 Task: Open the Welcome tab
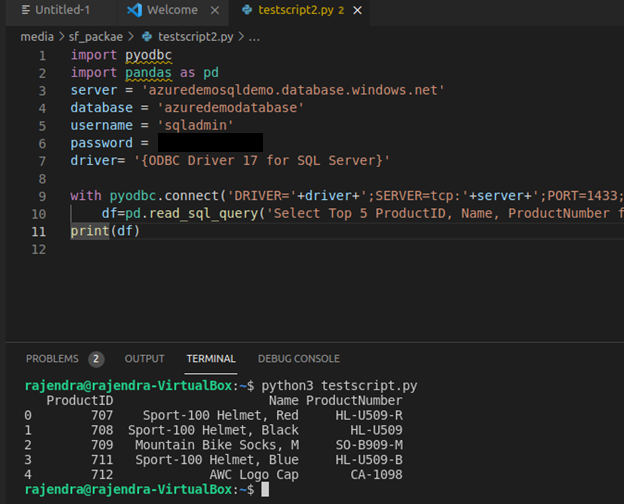172,10
